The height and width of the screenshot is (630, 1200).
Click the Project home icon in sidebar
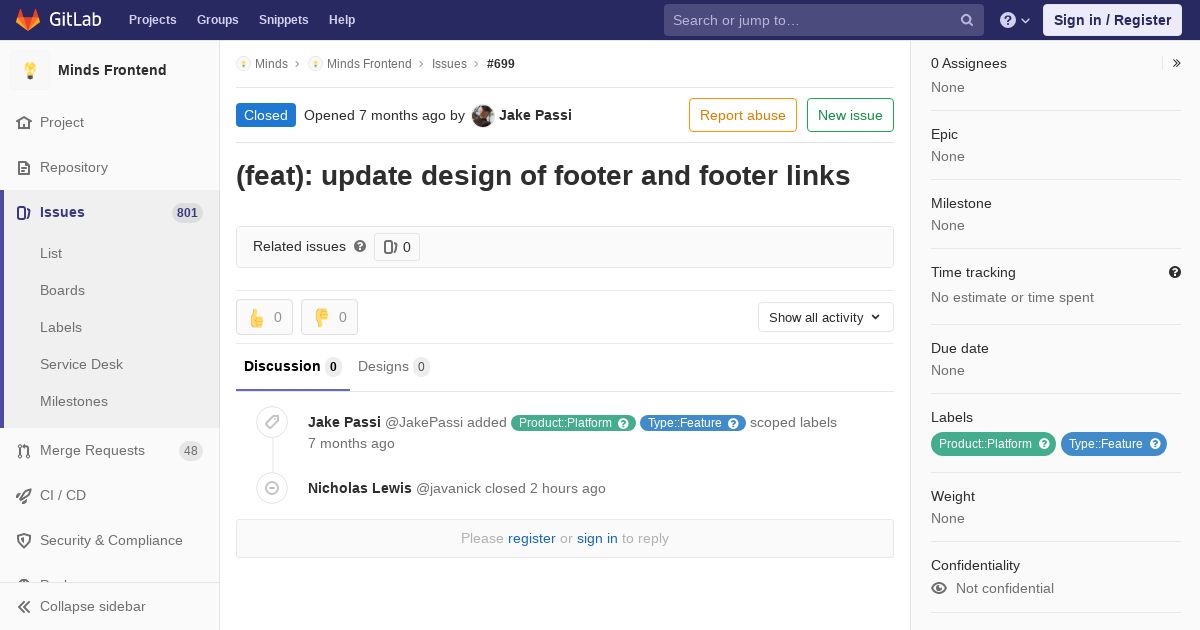tap(24, 123)
